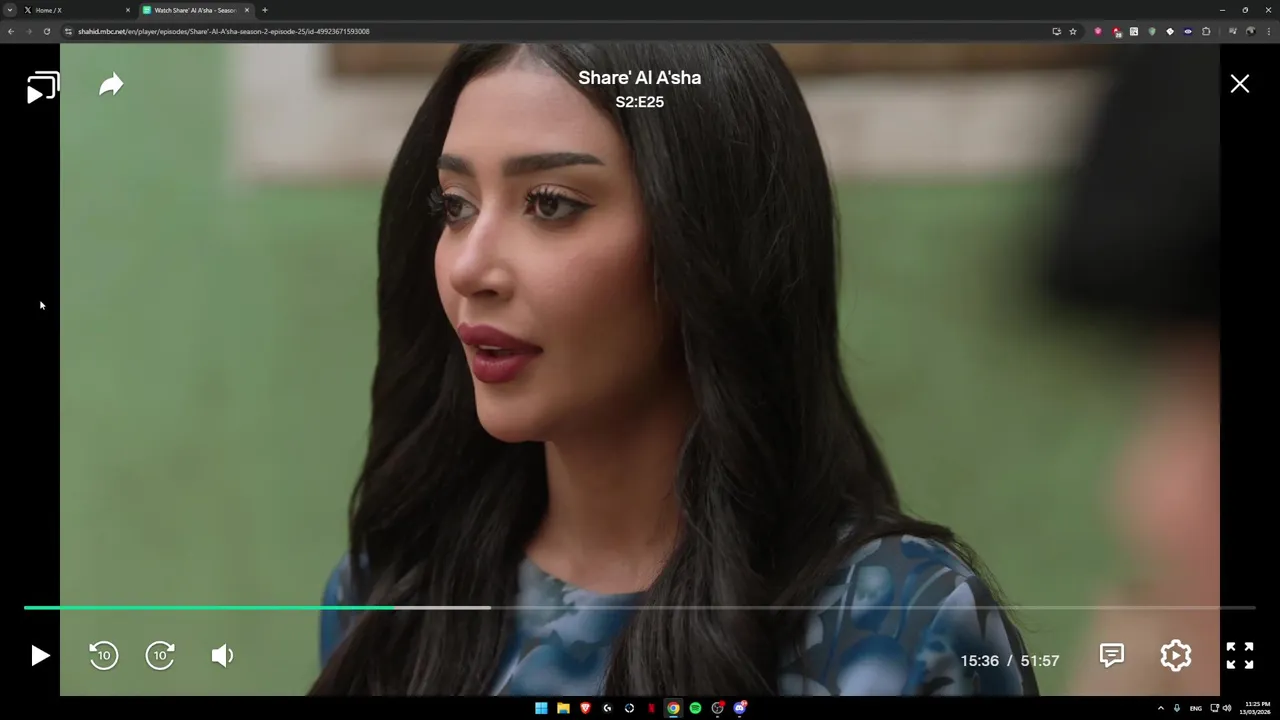Screen dimensions: 1280x720
Task: Mute the player volume
Action: tap(222, 656)
